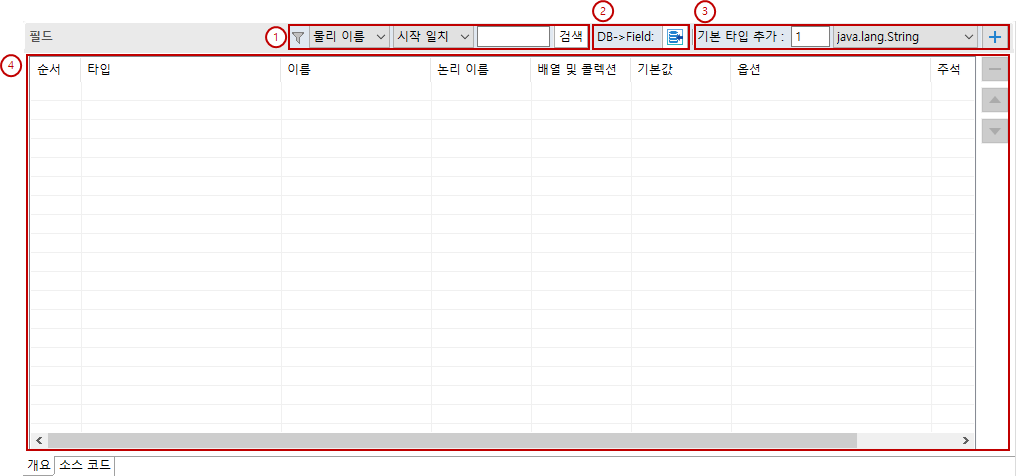Click the scrollbar right arrow

click(966, 440)
